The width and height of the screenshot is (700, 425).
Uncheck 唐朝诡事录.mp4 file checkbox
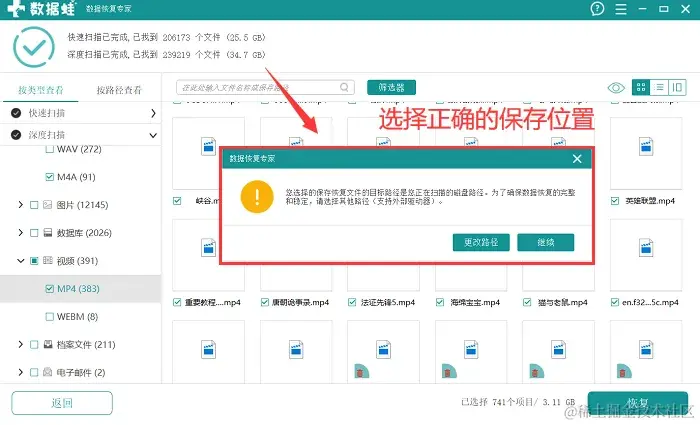click(264, 303)
